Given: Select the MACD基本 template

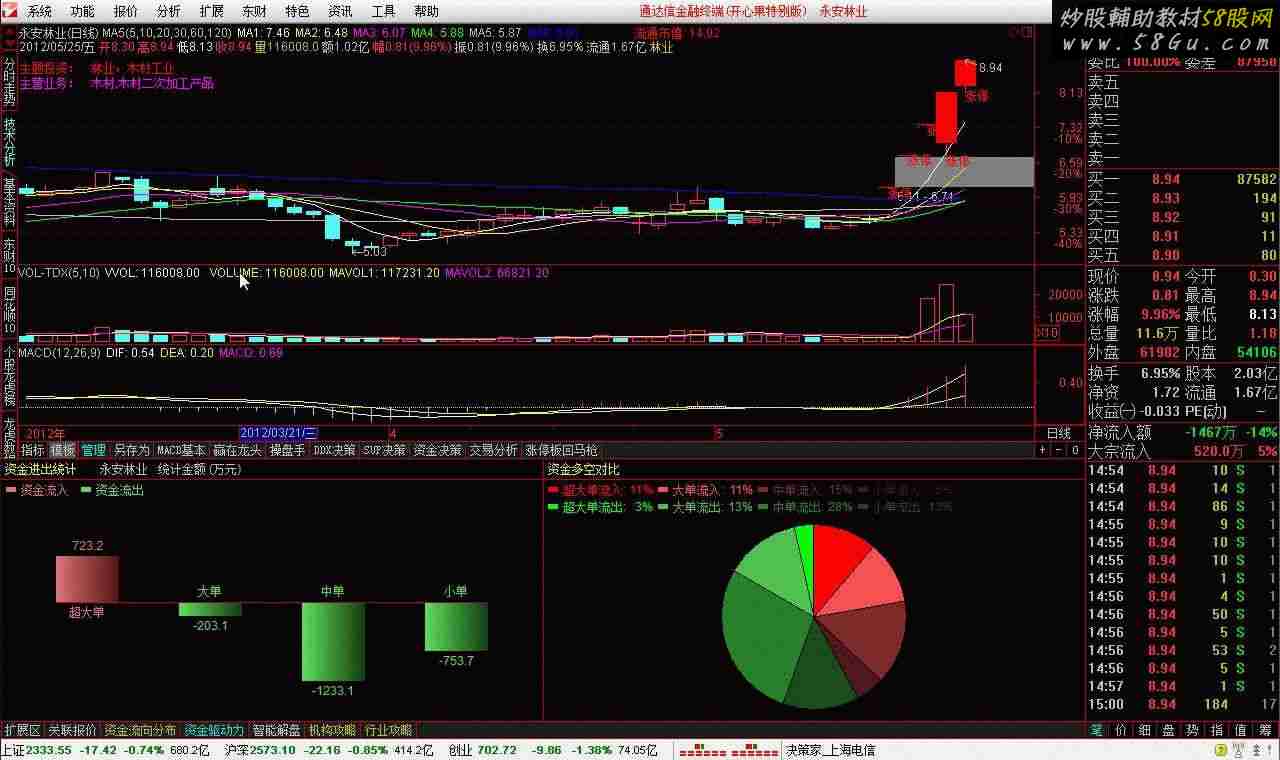Looking at the screenshot, I should (181, 450).
